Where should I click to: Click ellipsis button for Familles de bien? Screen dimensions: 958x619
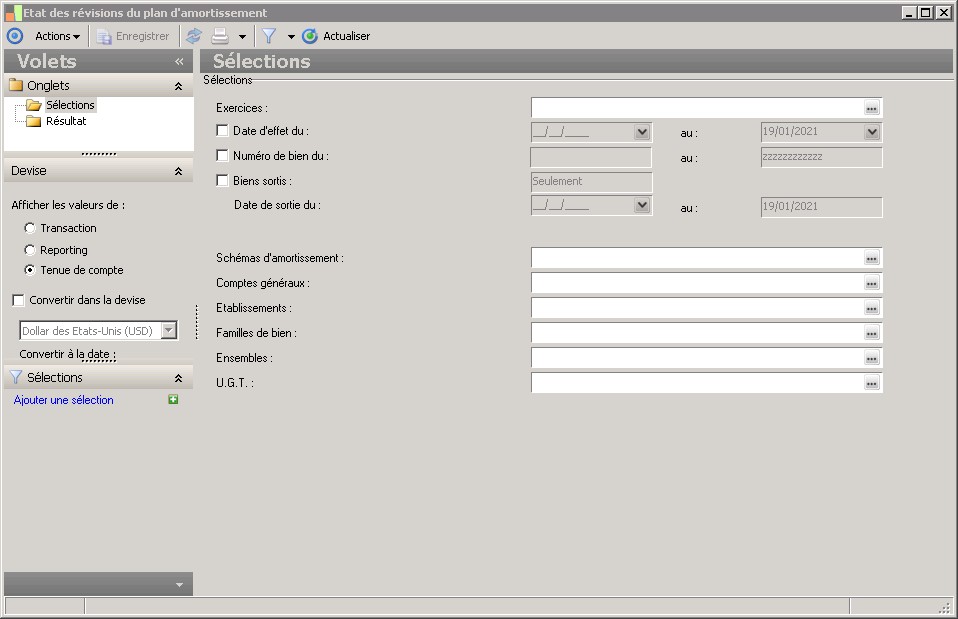pyautogui.click(x=871, y=333)
